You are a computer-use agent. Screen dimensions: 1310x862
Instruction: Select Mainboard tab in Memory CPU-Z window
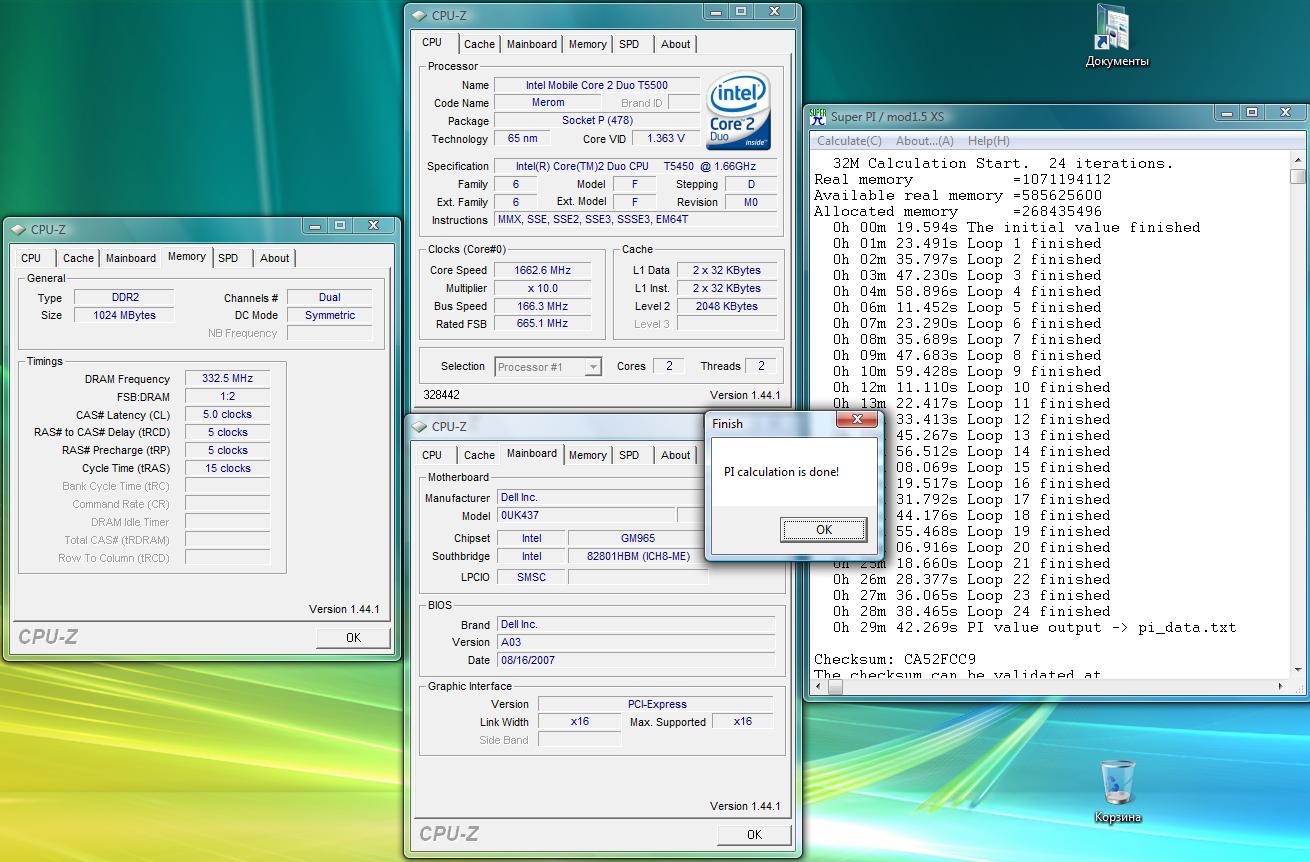click(x=131, y=258)
